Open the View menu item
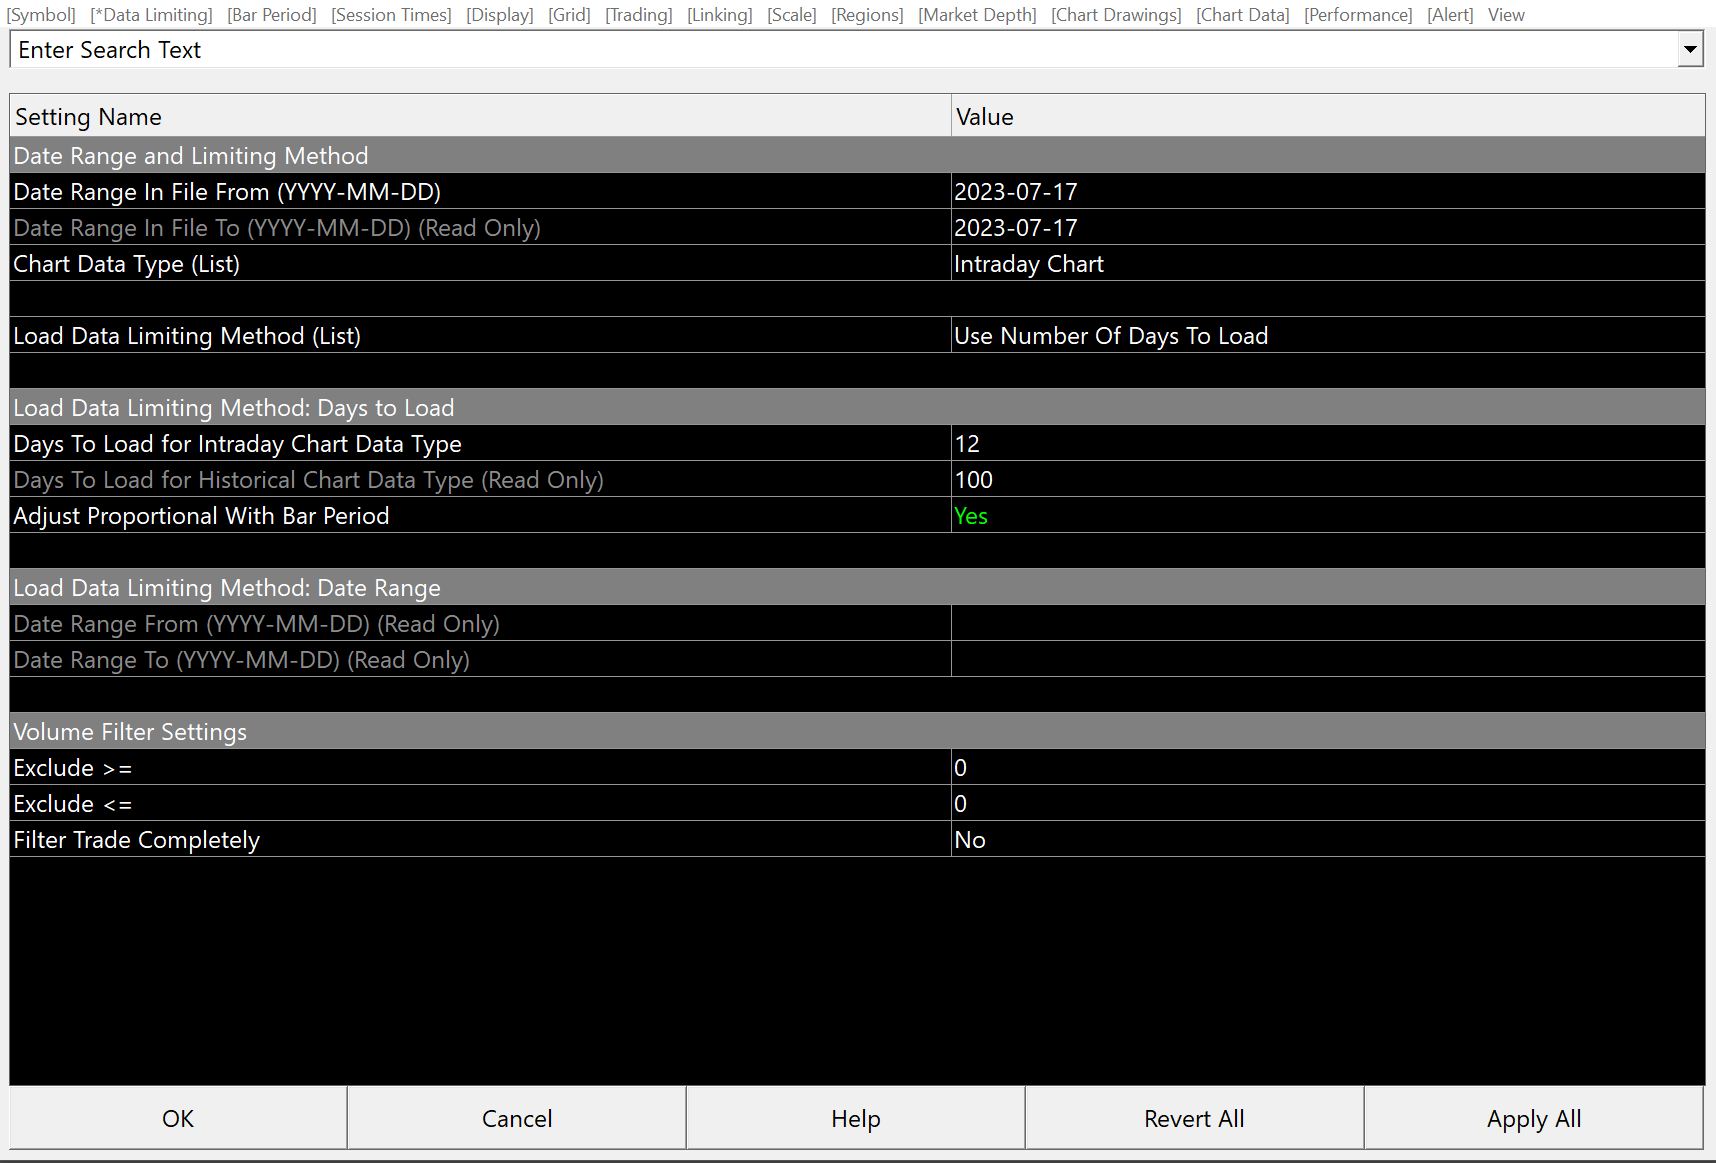This screenshot has height=1163, width=1716. click(1506, 15)
